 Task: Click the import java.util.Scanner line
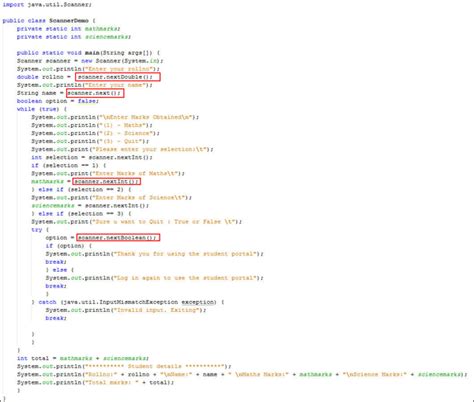(x=47, y=5)
